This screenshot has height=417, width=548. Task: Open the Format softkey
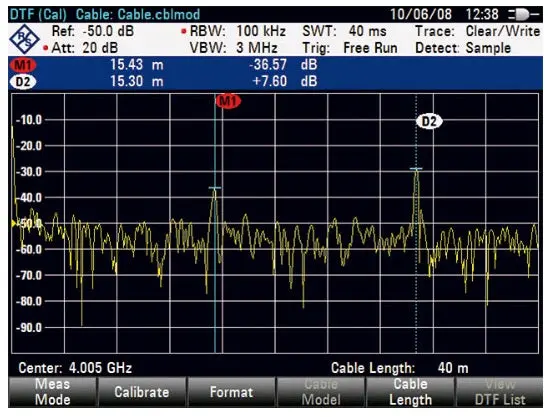[x=231, y=392]
